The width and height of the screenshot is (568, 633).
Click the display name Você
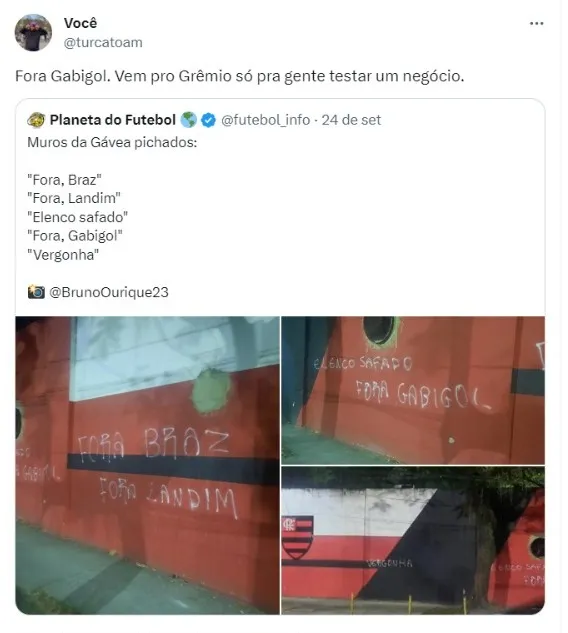(80, 23)
